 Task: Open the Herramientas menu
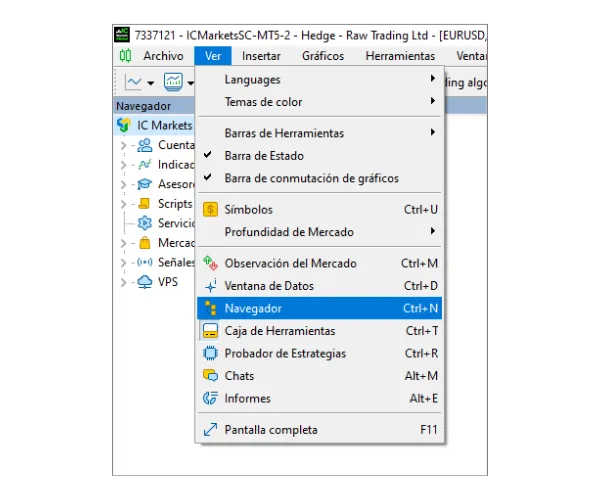(x=400, y=56)
